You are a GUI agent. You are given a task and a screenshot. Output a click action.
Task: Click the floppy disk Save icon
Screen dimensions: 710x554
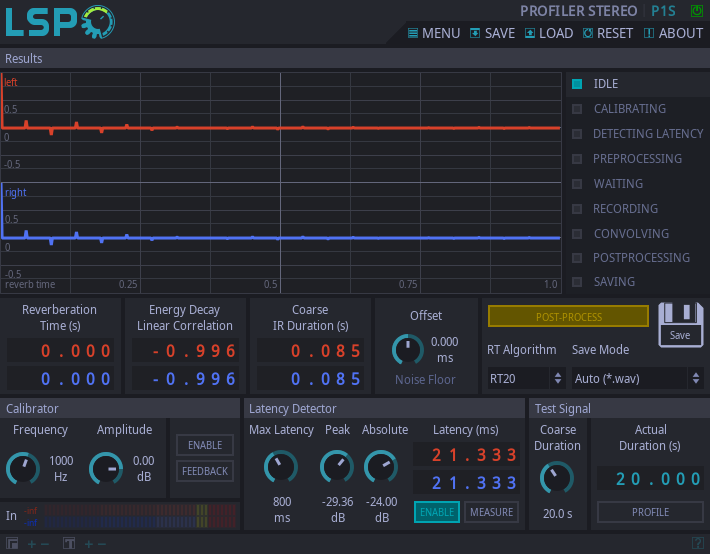pos(681,325)
